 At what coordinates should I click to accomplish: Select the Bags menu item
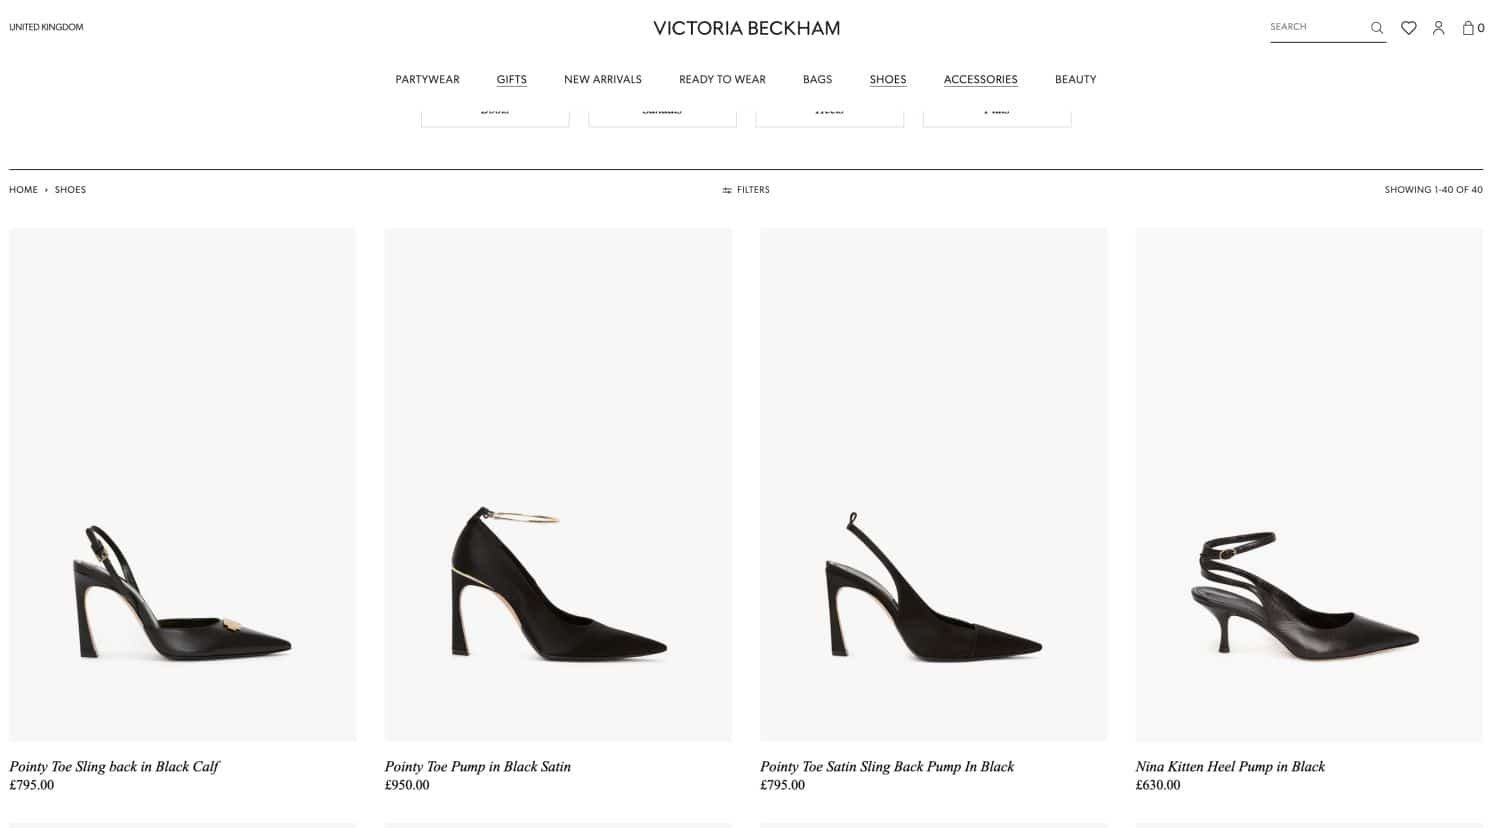tap(817, 79)
